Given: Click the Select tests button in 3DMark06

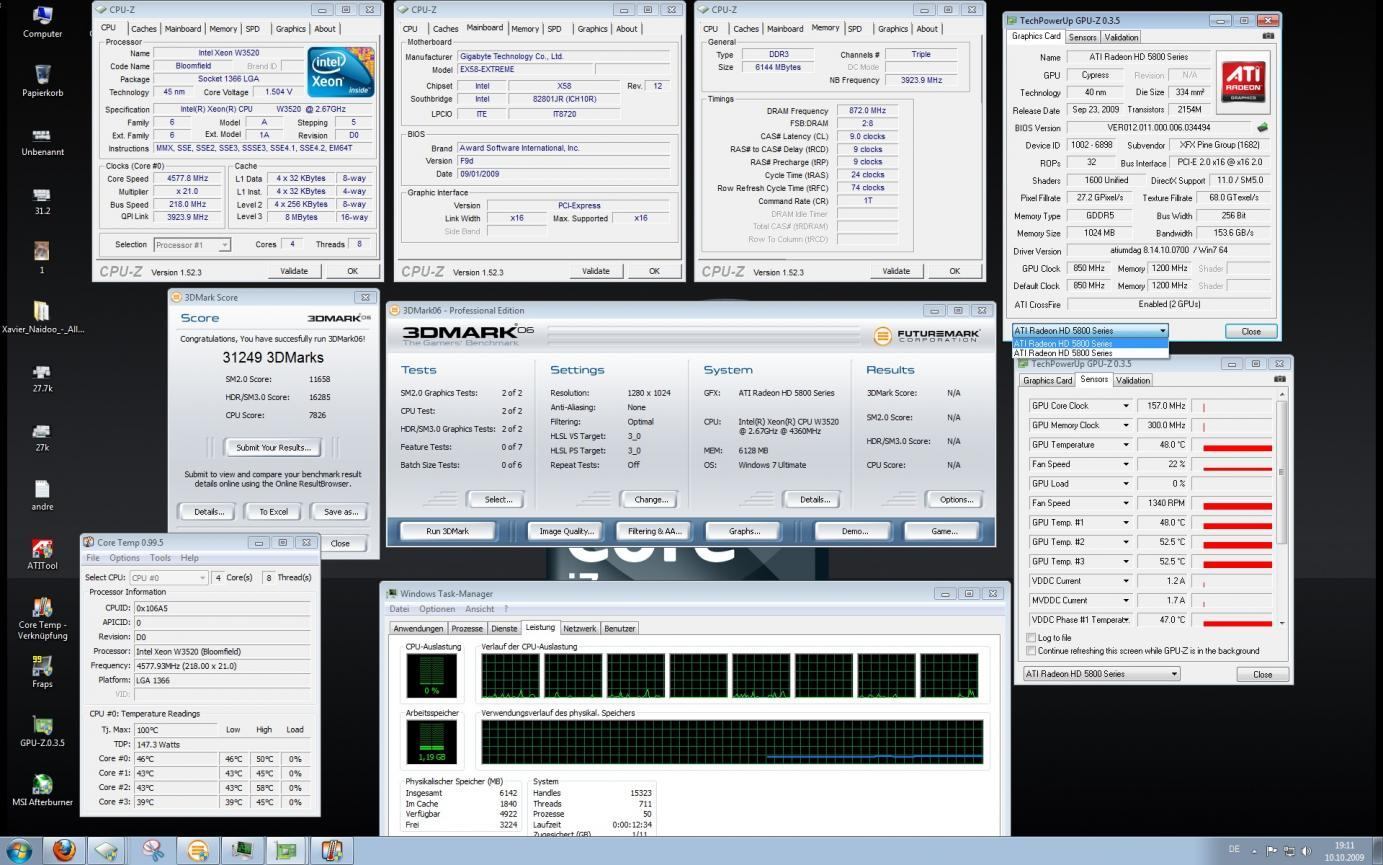Looking at the screenshot, I should (498, 499).
